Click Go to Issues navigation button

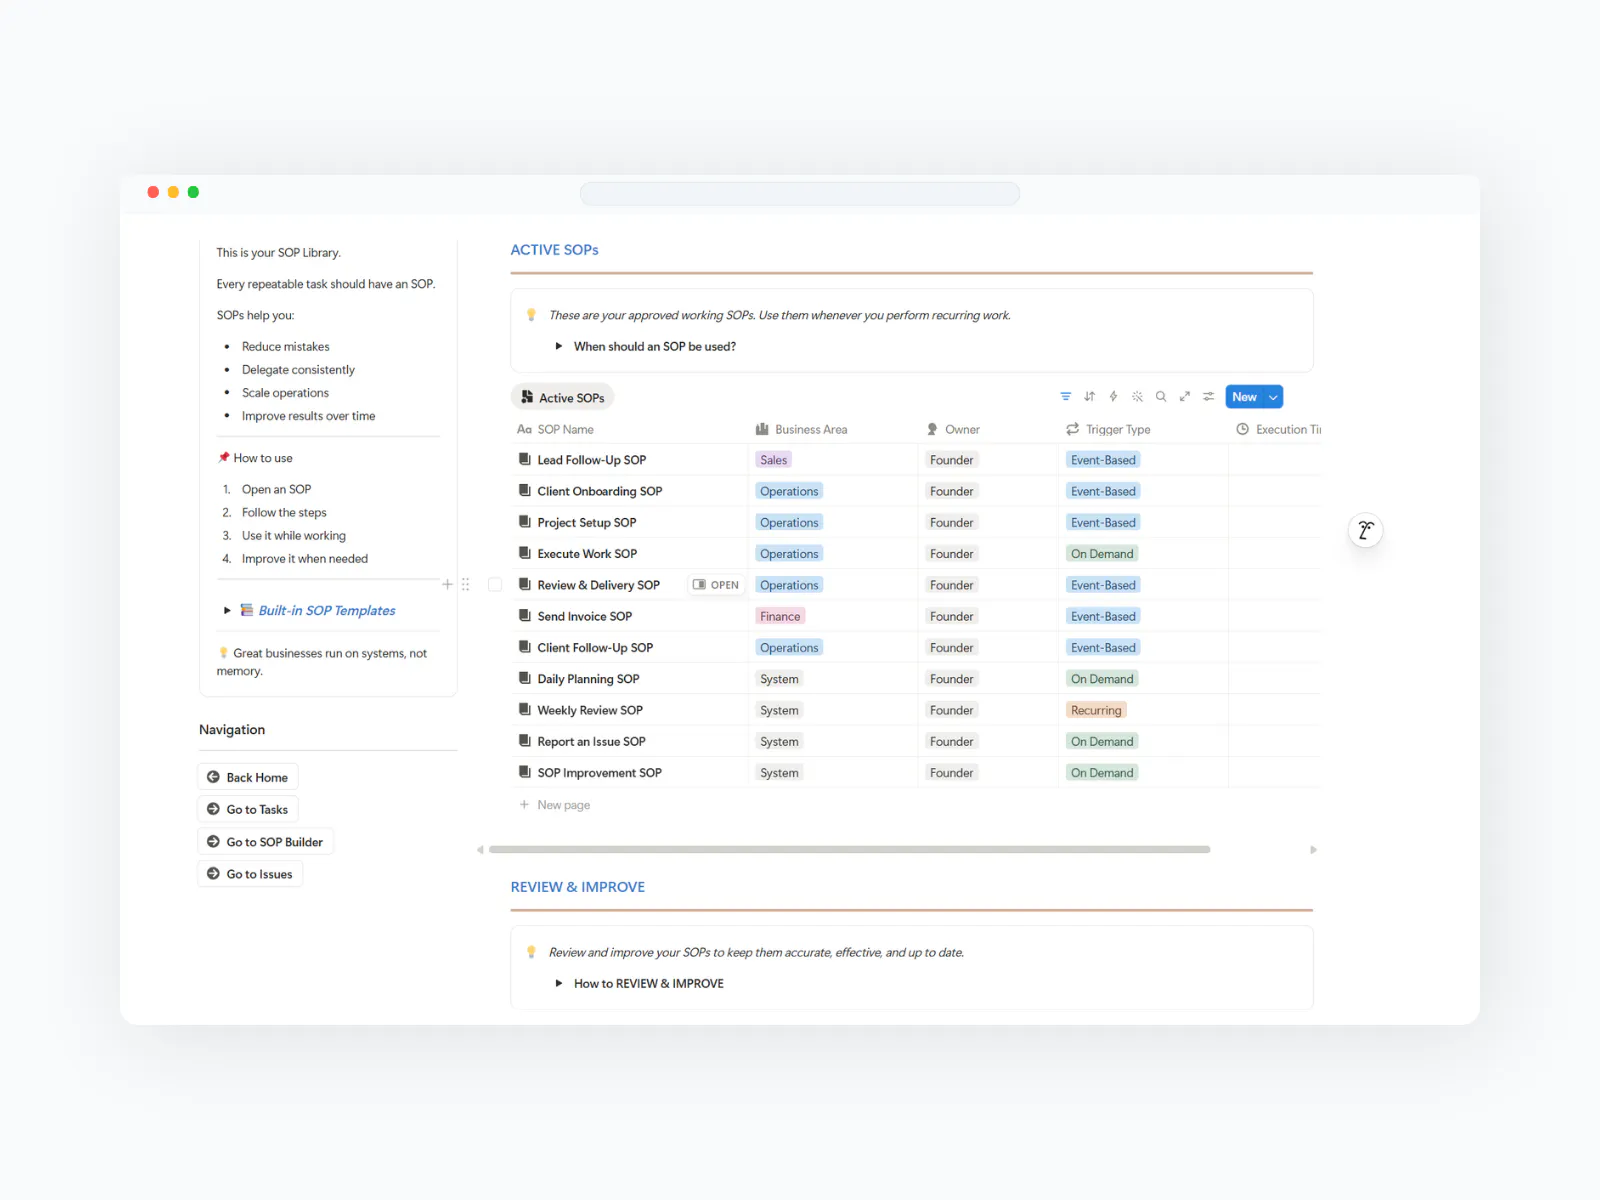point(250,874)
